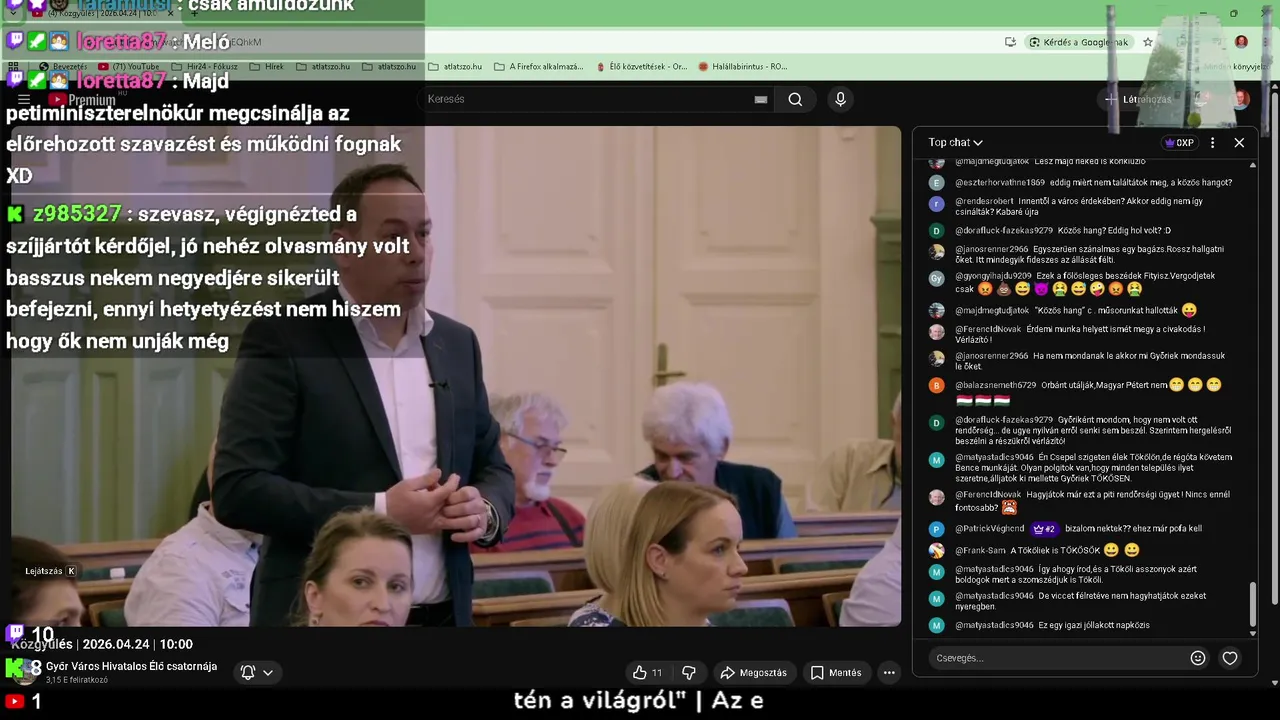The width and height of the screenshot is (1280, 720).
Task: Open the on-screen keyboard icon in search box
Action: 761,99
